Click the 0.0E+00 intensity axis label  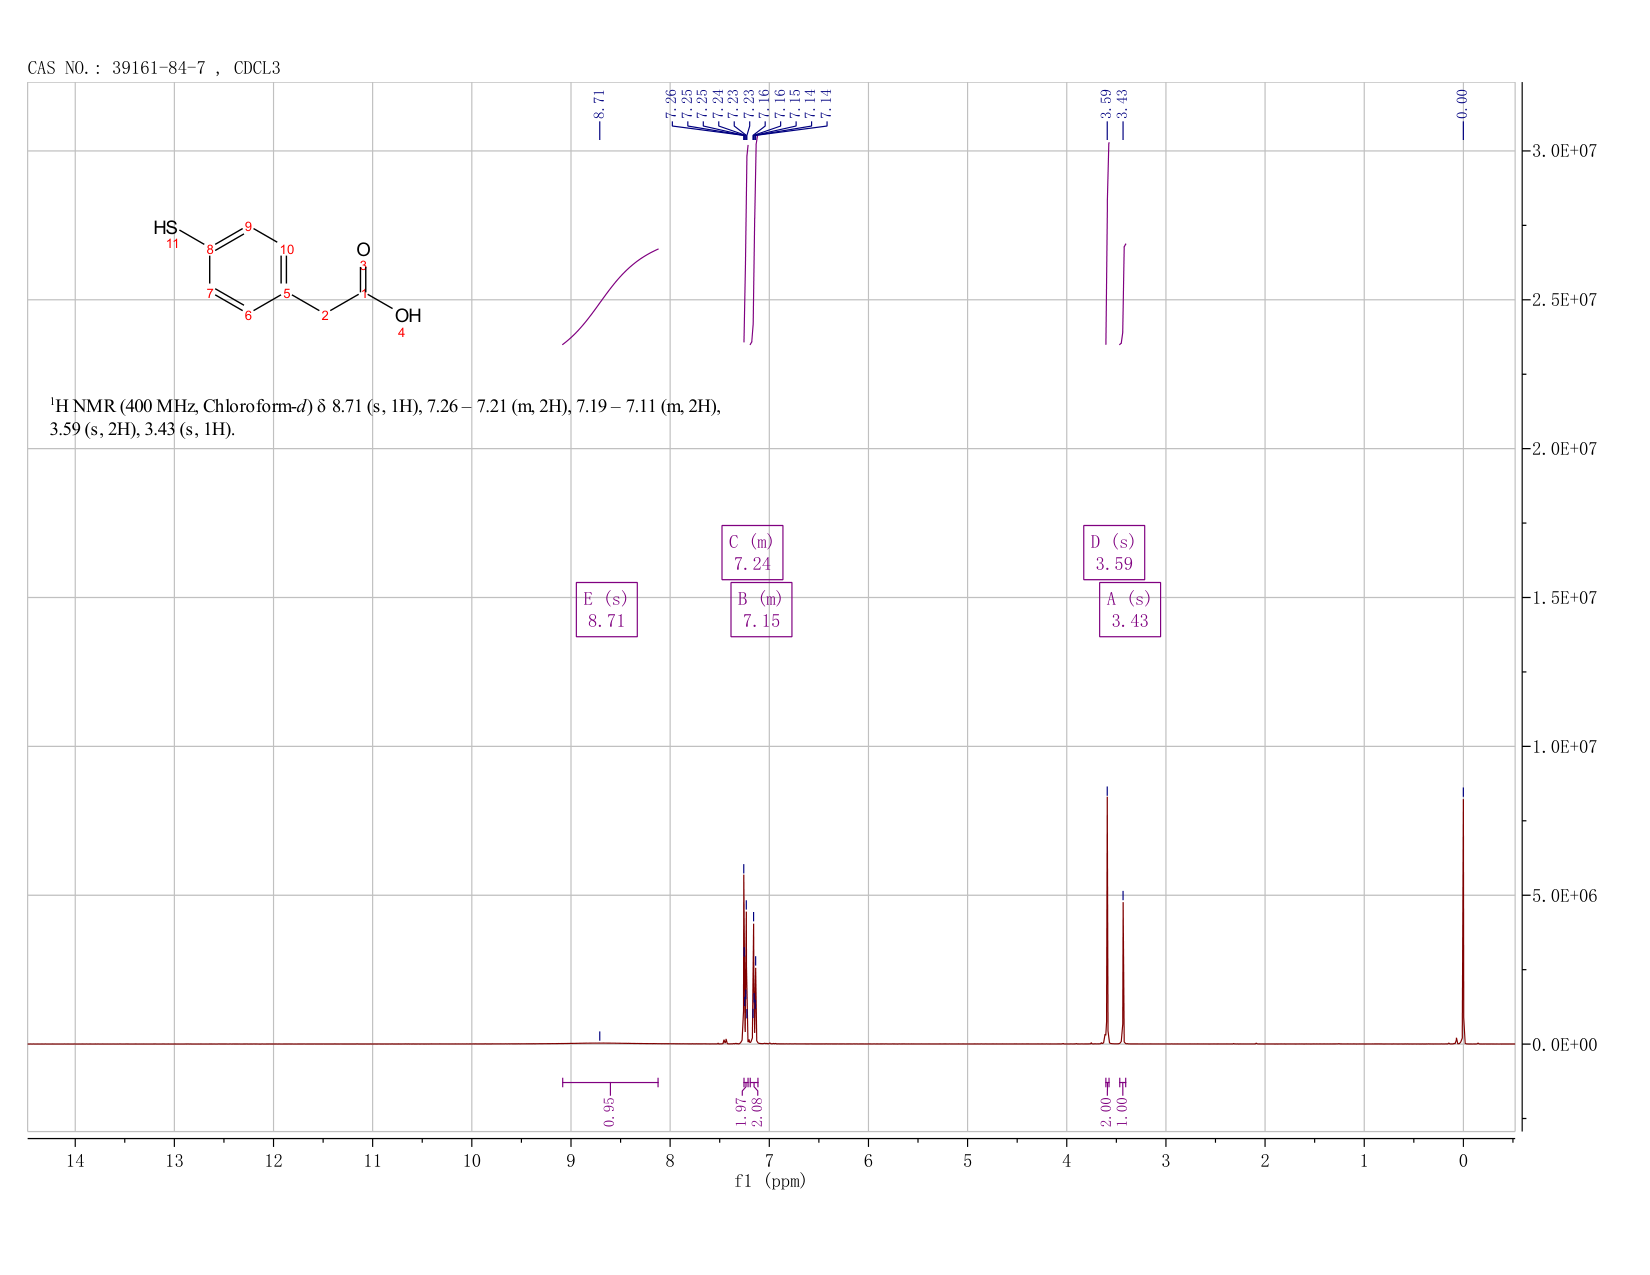pyautogui.click(x=1563, y=1045)
